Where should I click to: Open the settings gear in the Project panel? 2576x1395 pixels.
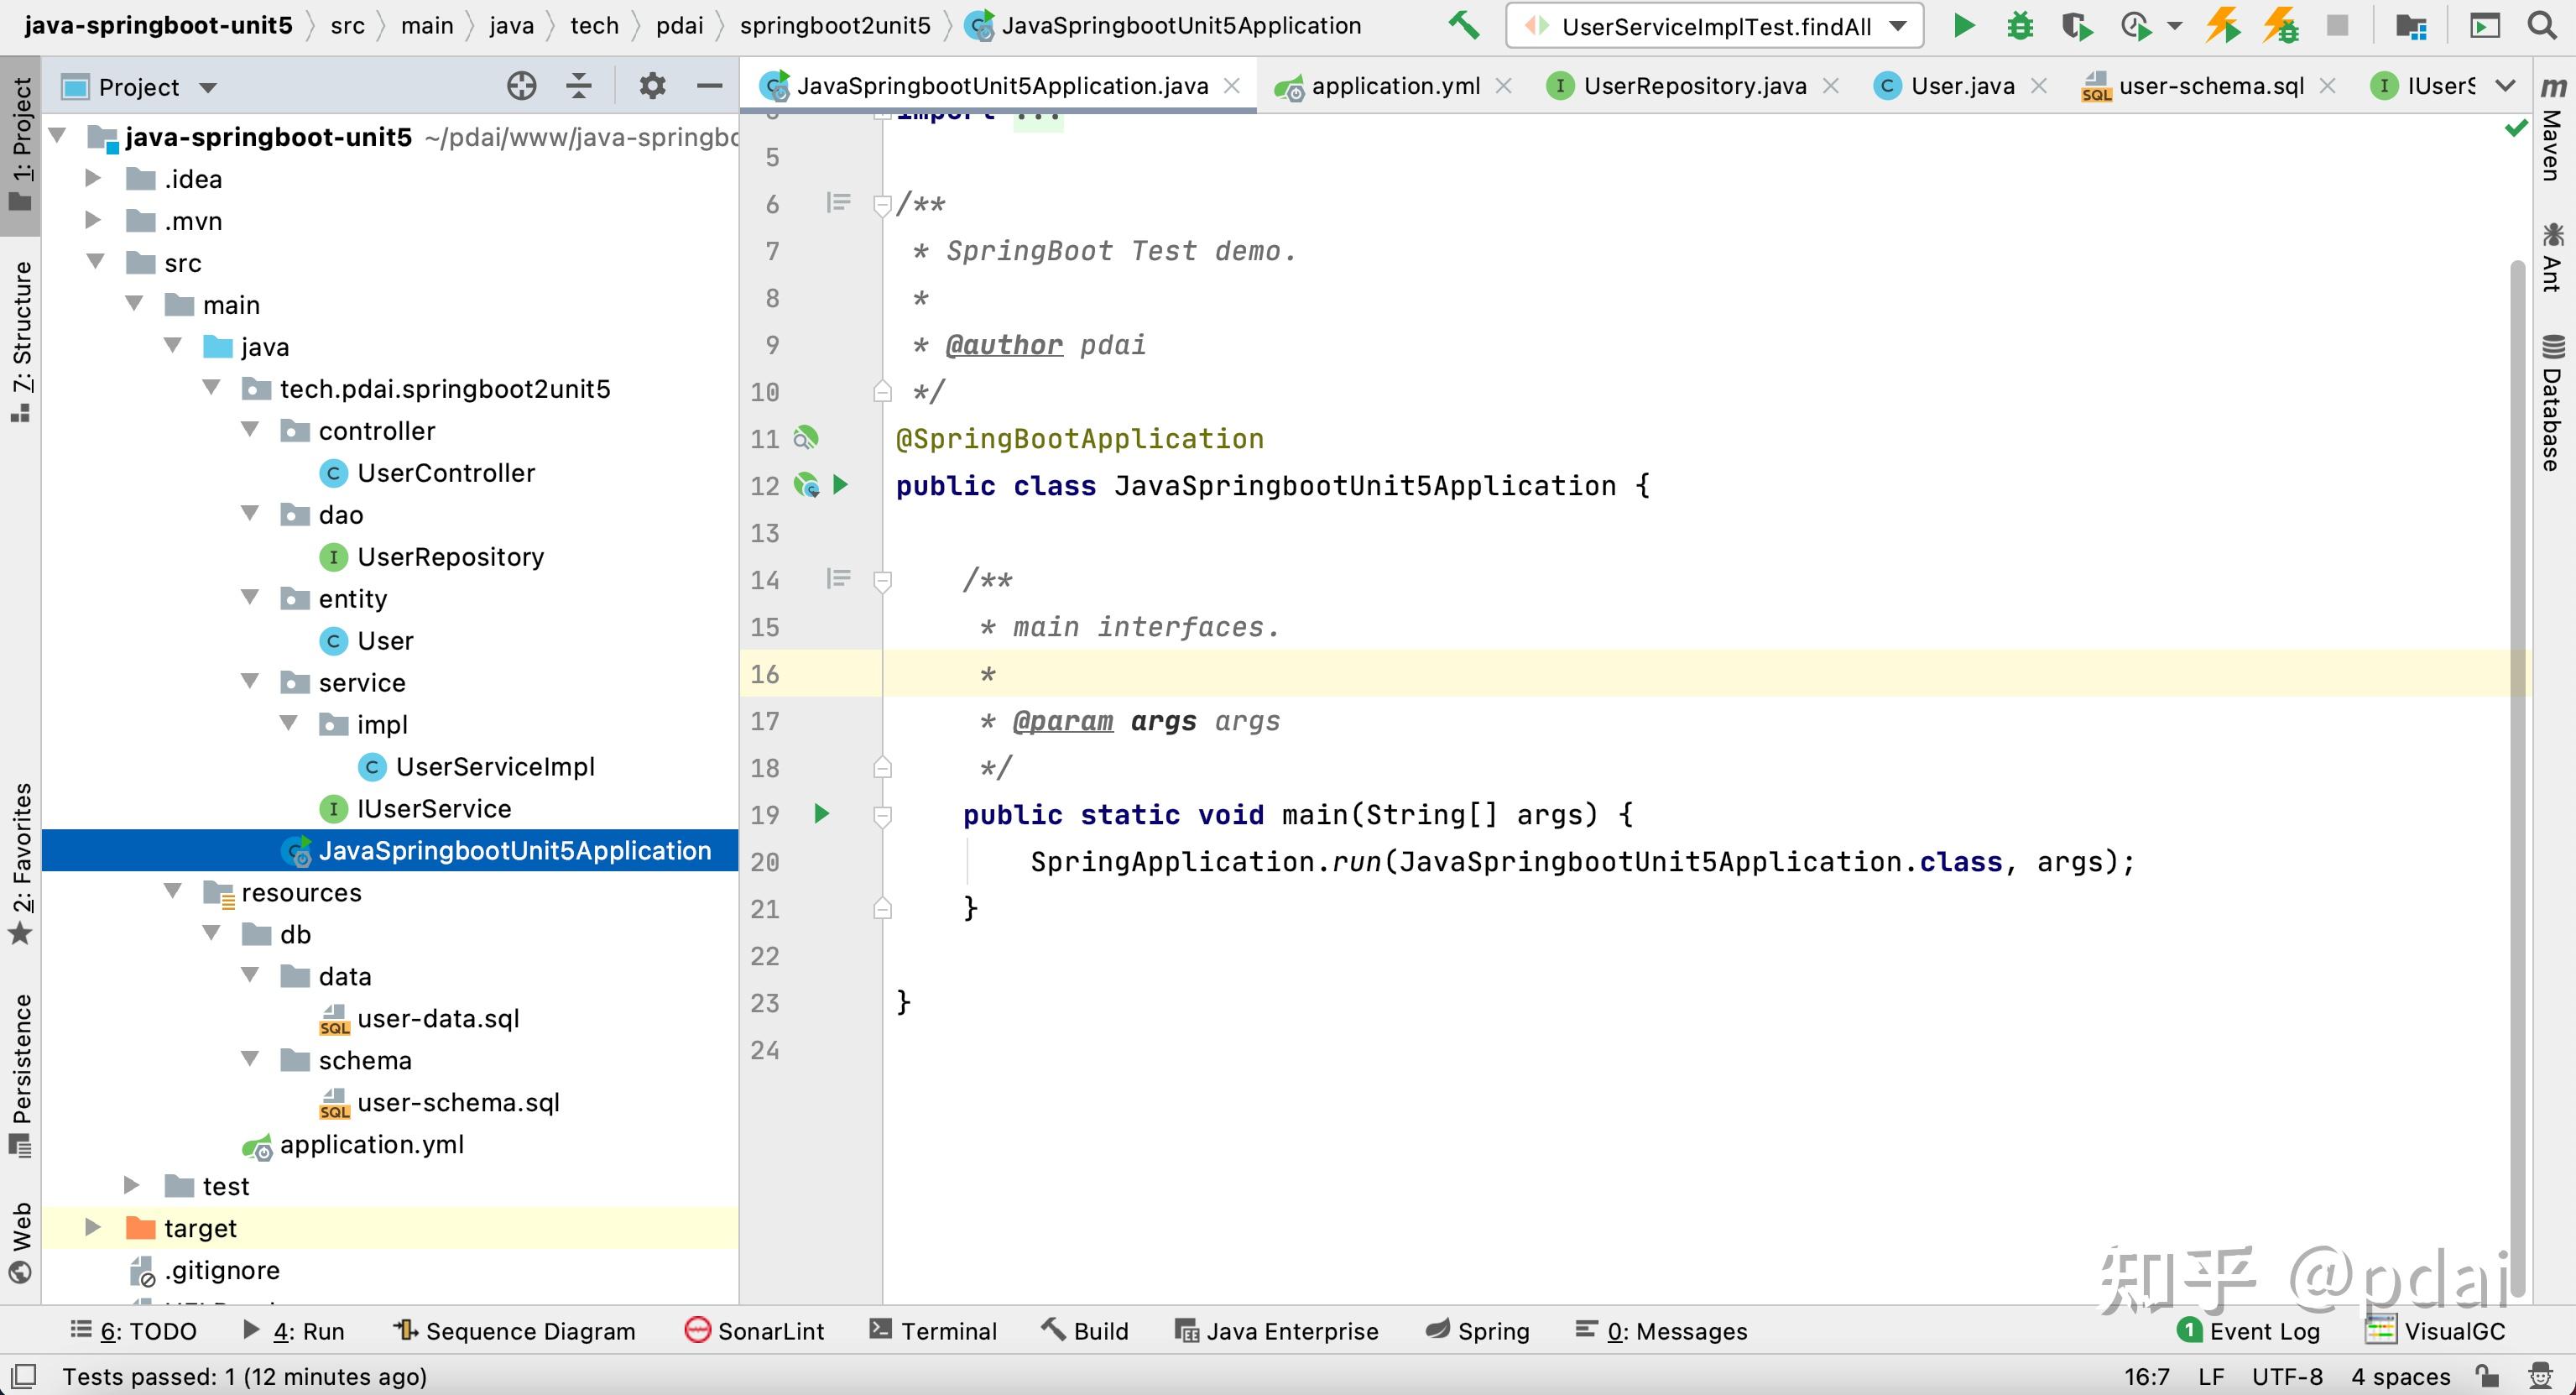point(651,86)
